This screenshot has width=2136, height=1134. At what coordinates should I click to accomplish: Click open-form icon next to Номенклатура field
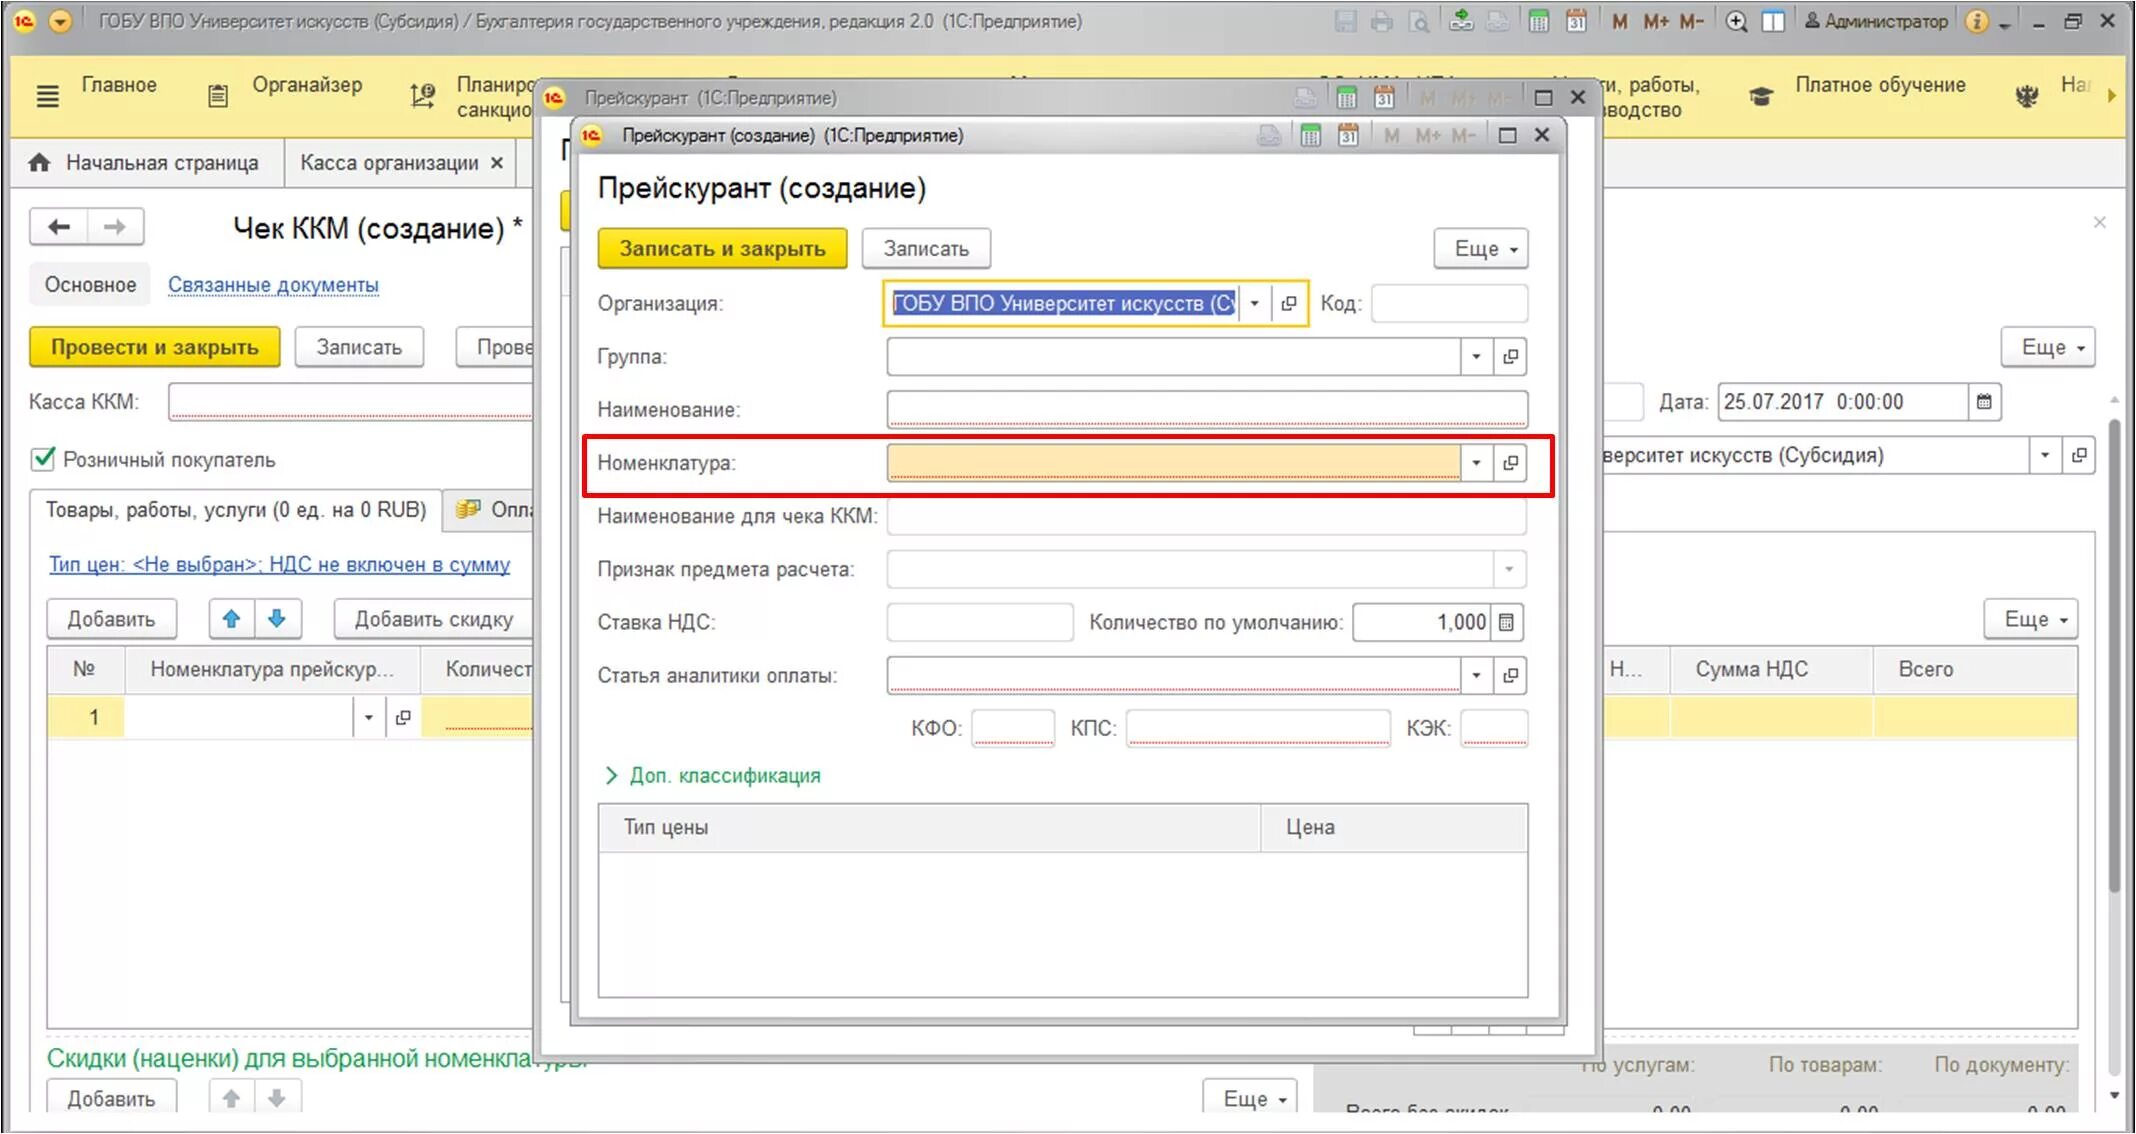tap(1510, 462)
